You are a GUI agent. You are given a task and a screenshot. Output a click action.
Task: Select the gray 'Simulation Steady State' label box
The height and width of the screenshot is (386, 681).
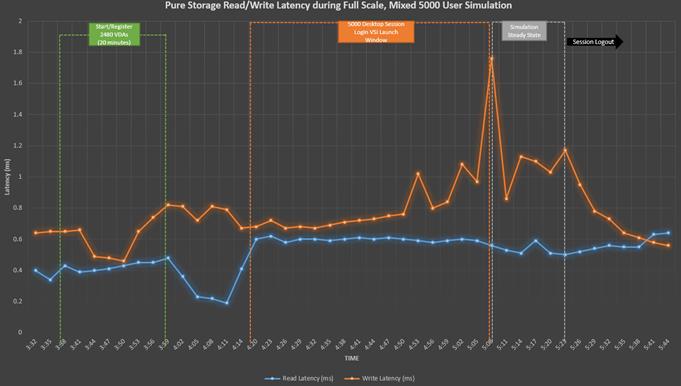524,31
